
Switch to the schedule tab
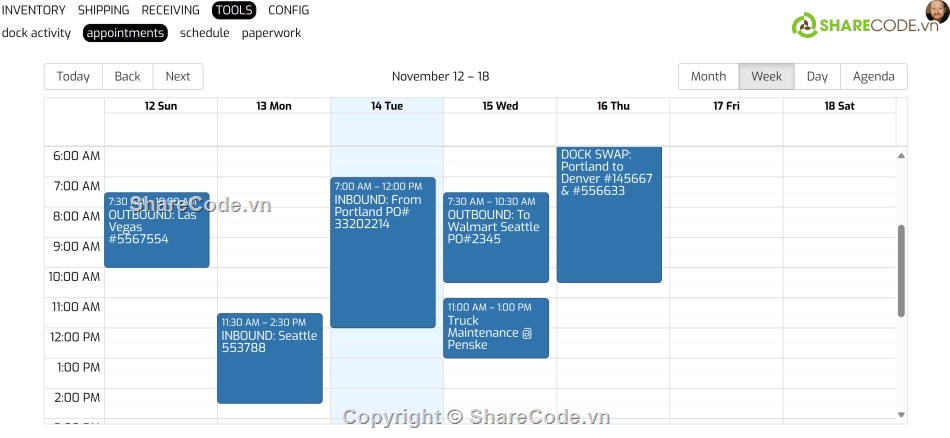(x=204, y=33)
